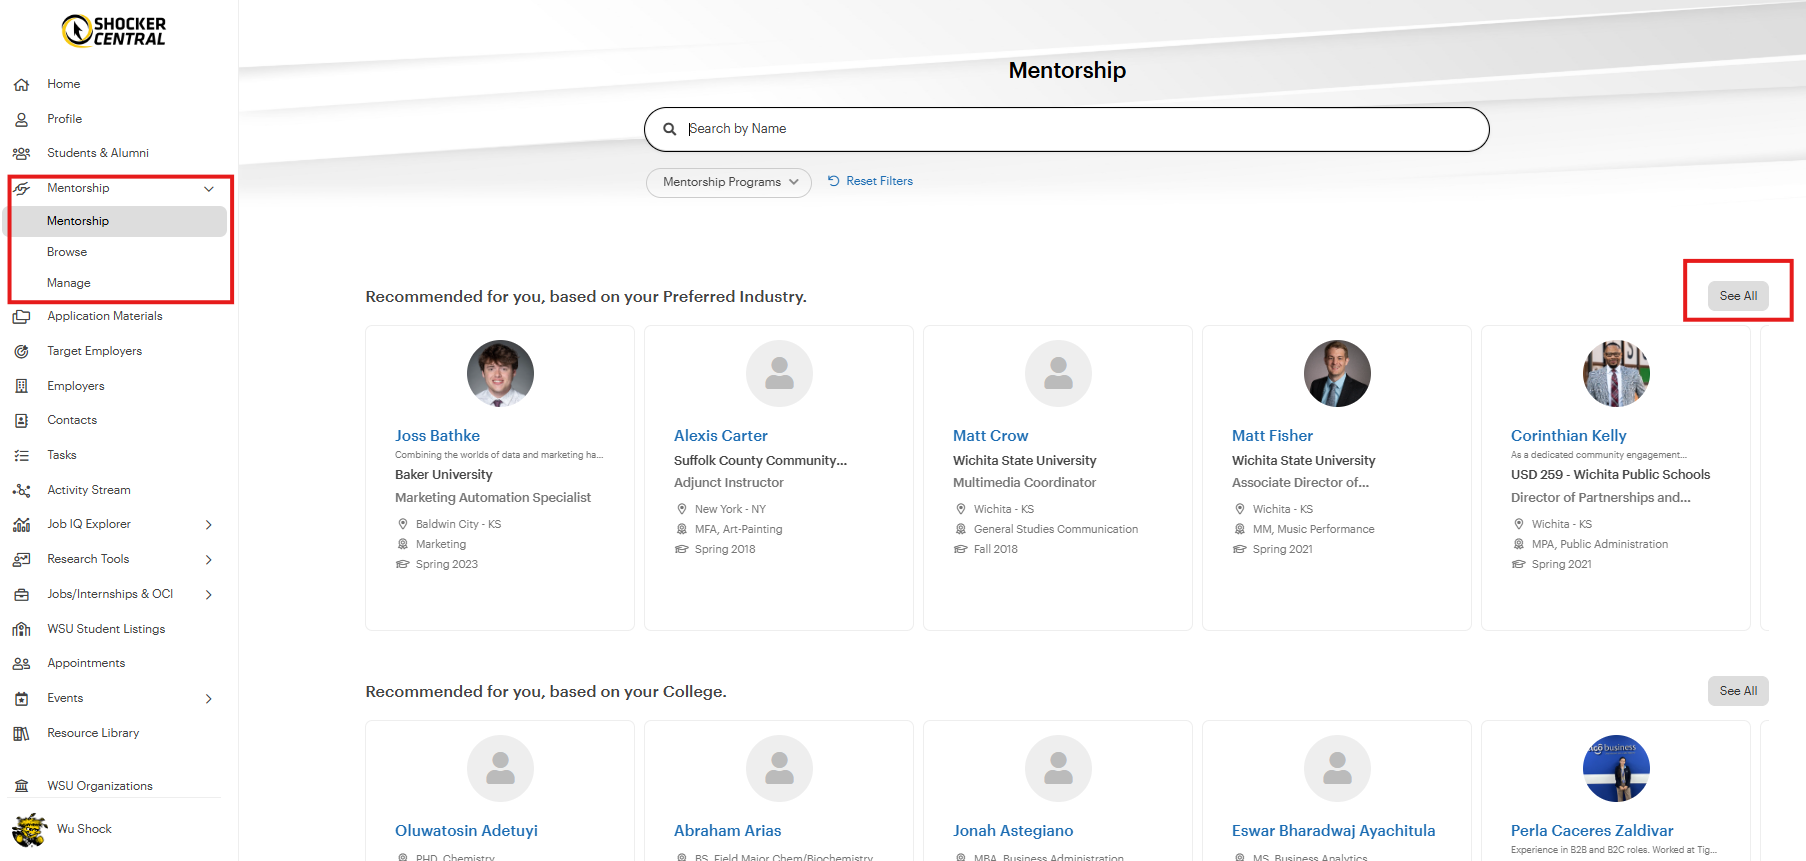This screenshot has width=1806, height=861.
Task: Click the Jobs/Internships briefcase icon
Action: point(21,595)
